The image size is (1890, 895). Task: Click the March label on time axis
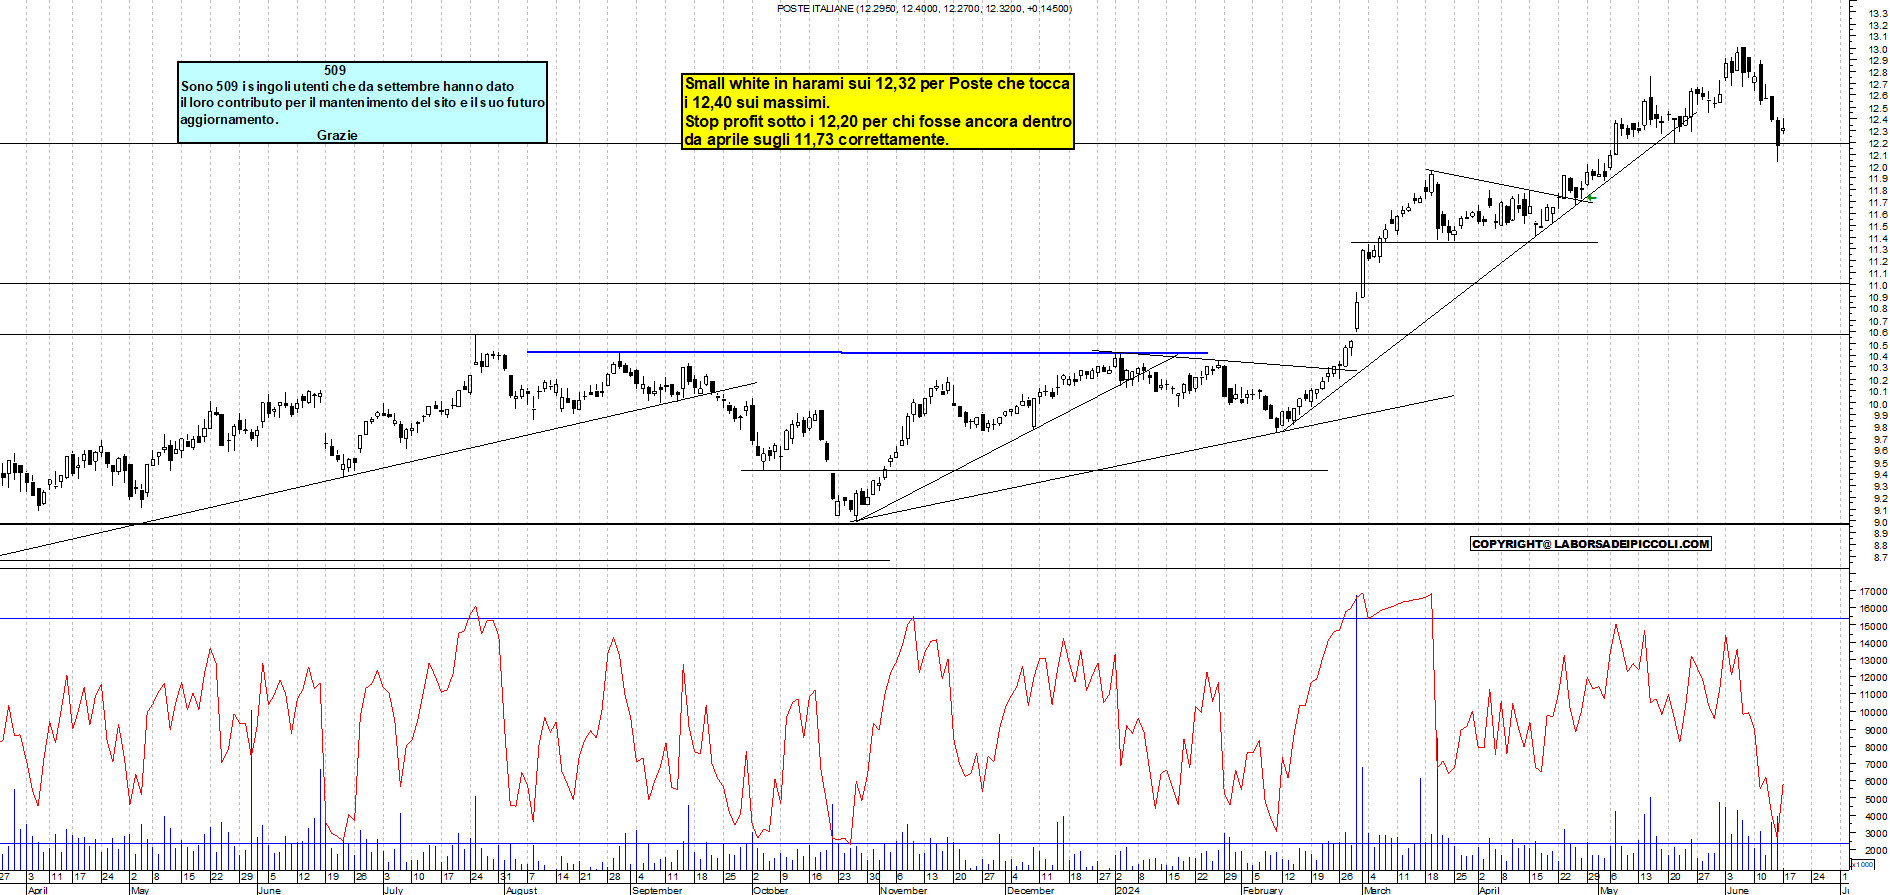(x=1377, y=890)
